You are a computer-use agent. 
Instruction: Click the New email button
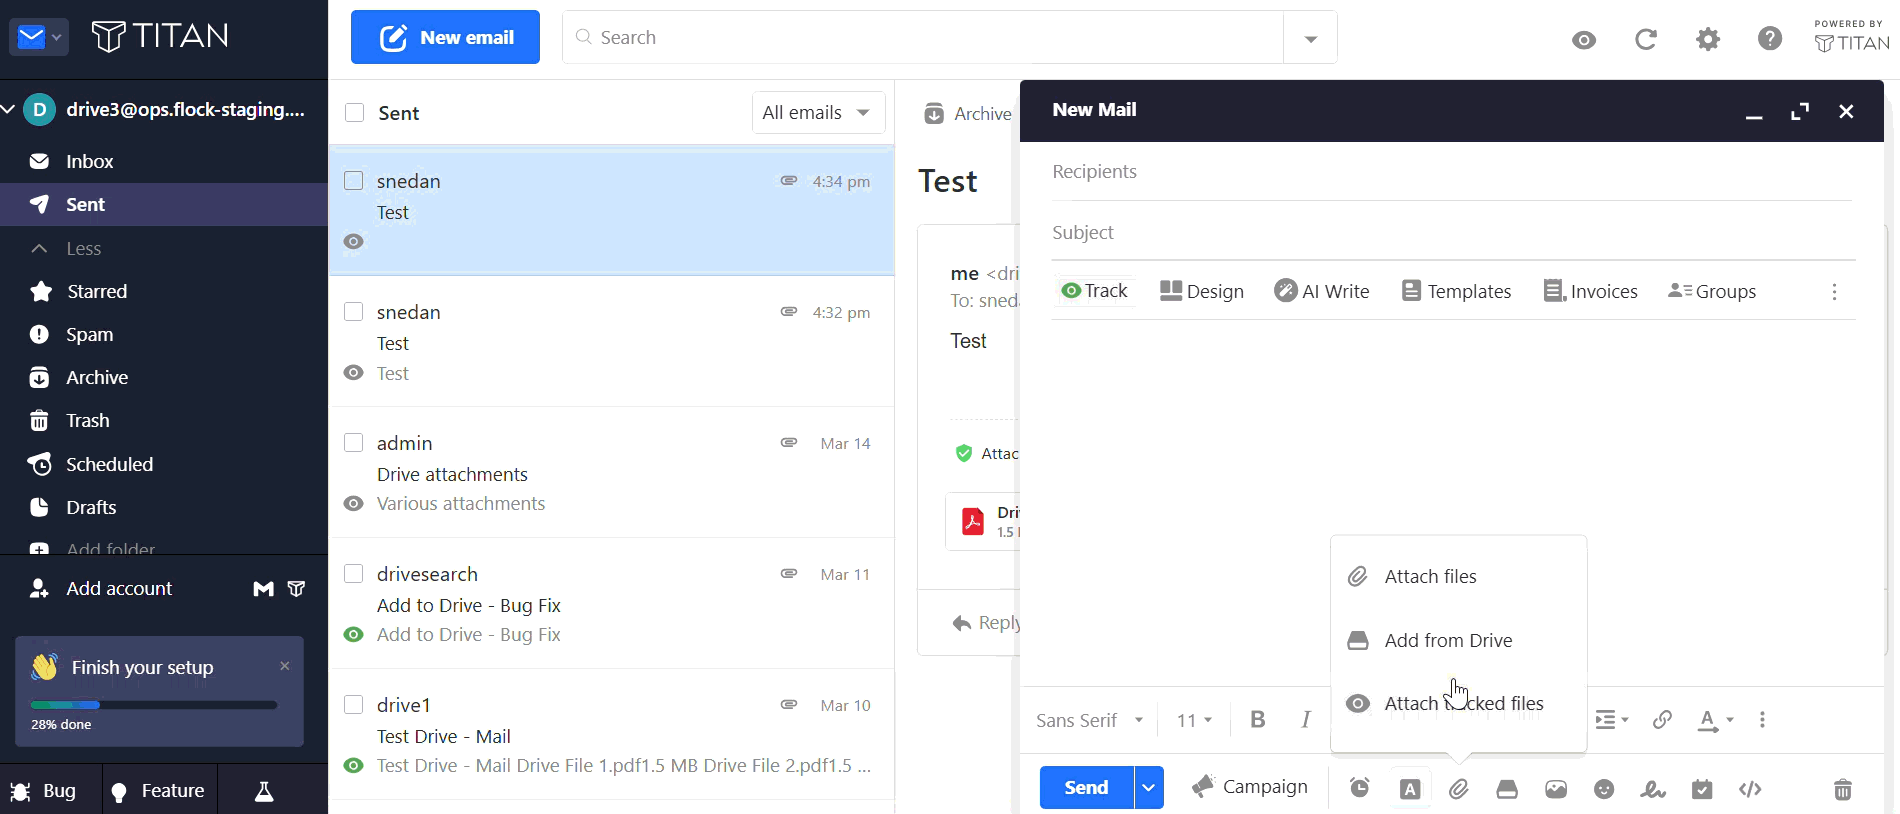[445, 37]
